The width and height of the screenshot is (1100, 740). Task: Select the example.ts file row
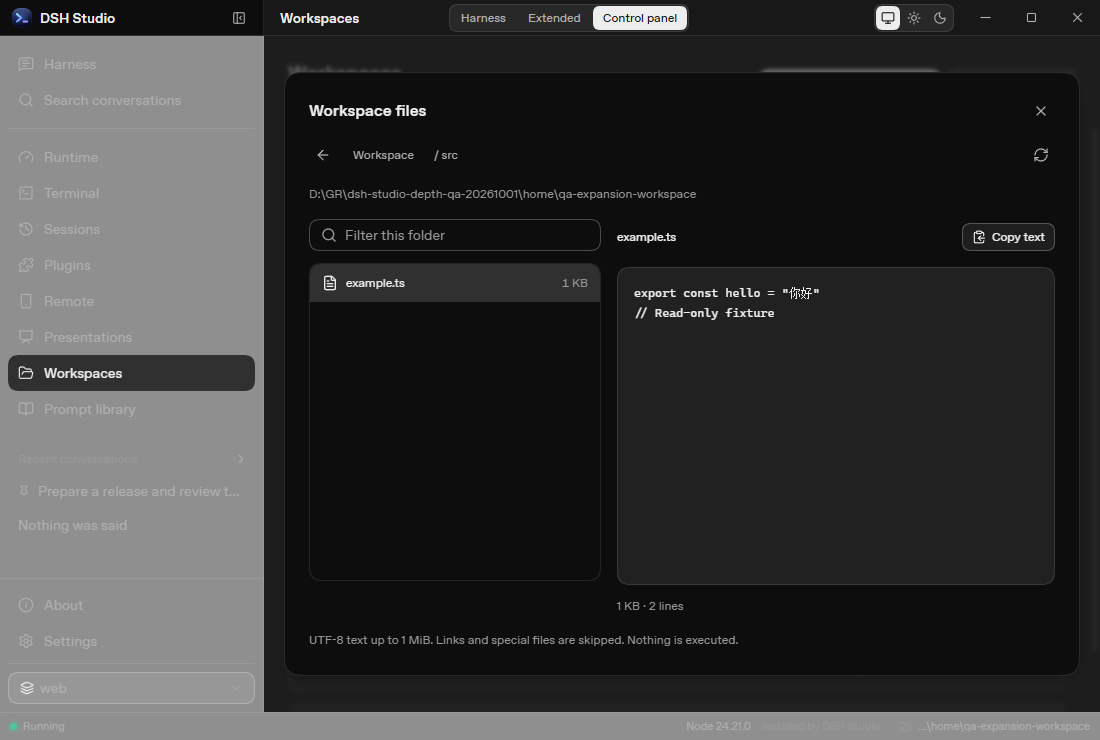[455, 283]
